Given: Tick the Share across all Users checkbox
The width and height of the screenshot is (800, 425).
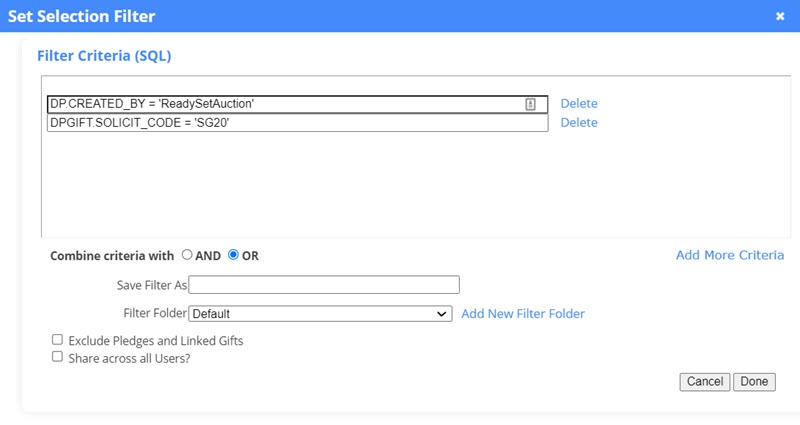Looking at the screenshot, I should pos(57,357).
